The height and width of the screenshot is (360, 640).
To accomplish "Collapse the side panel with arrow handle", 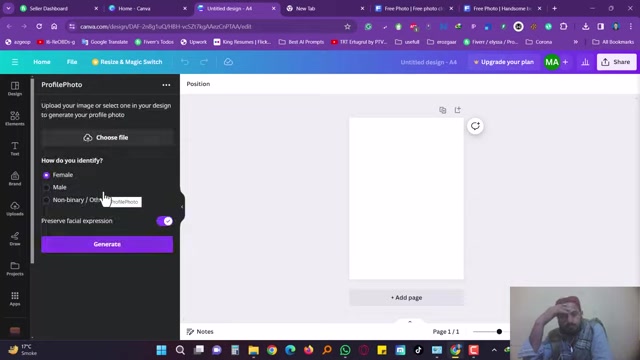I will tap(182, 207).
